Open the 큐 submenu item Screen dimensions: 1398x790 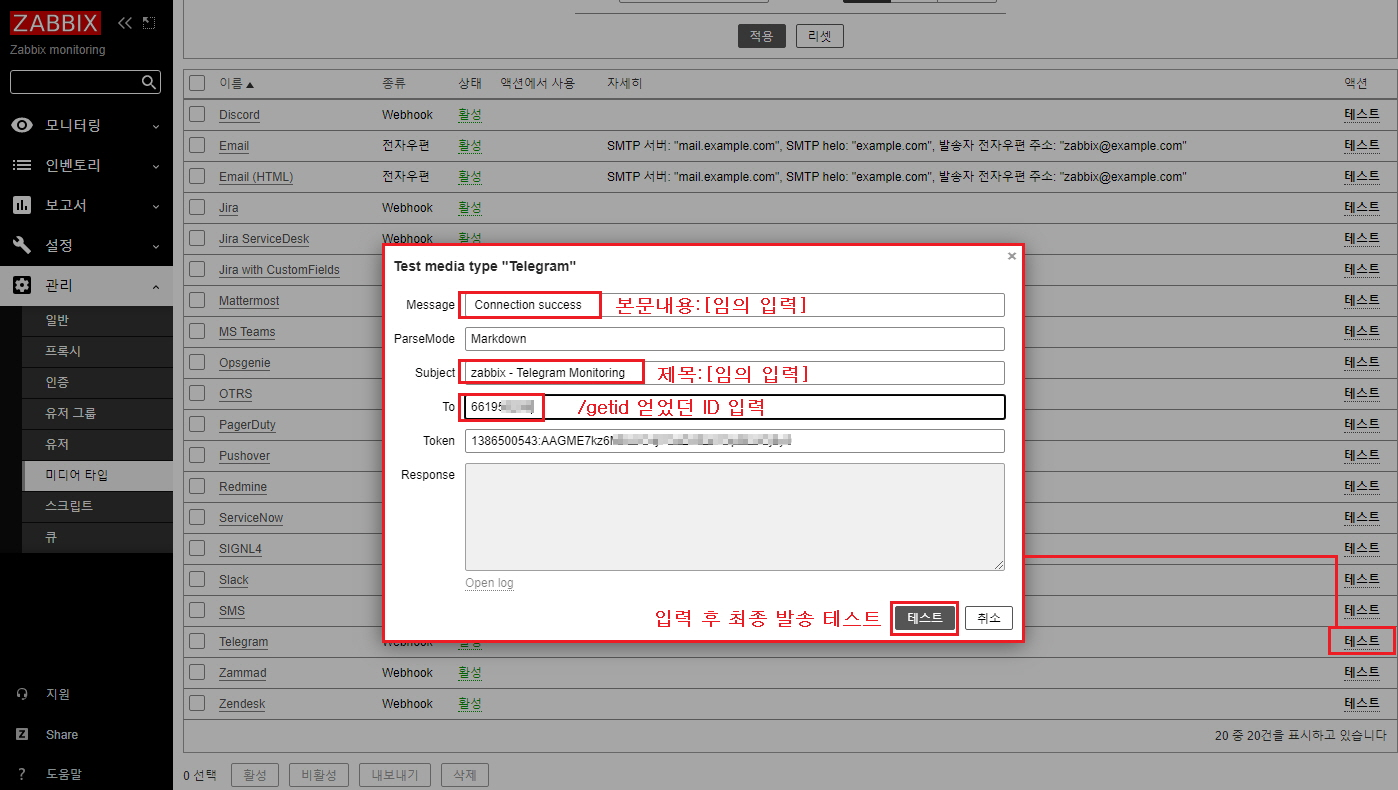[x=97, y=537]
